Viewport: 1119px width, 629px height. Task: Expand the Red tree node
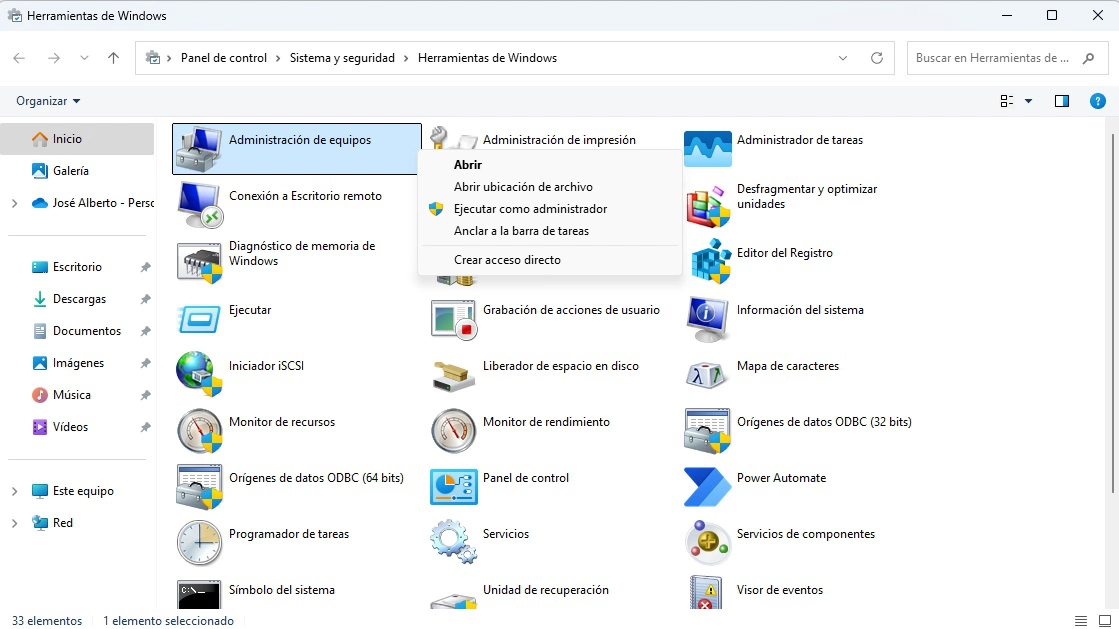14,523
